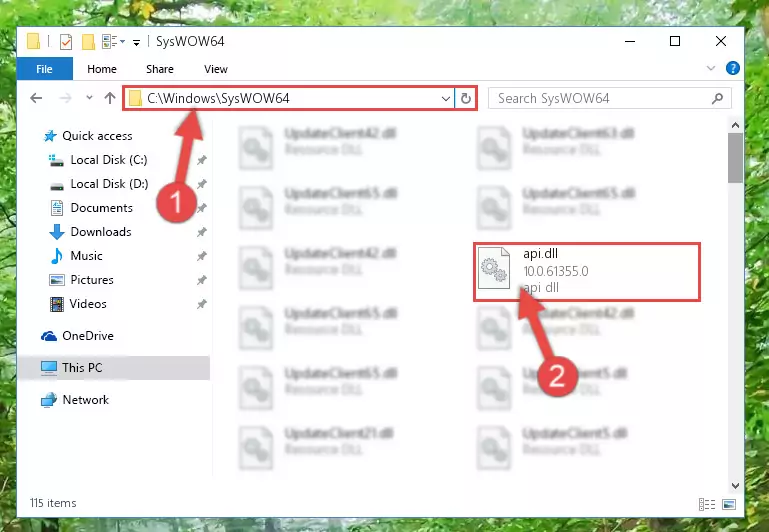Click the Music note icon

57,256
